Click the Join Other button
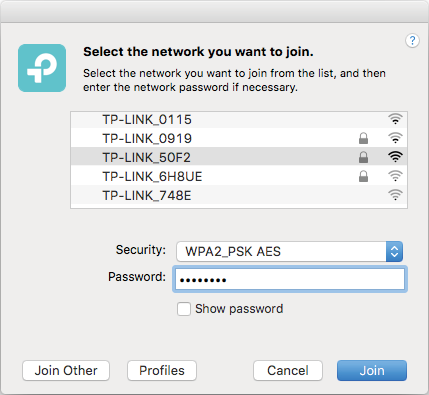This screenshot has width=429, height=395. [66, 370]
